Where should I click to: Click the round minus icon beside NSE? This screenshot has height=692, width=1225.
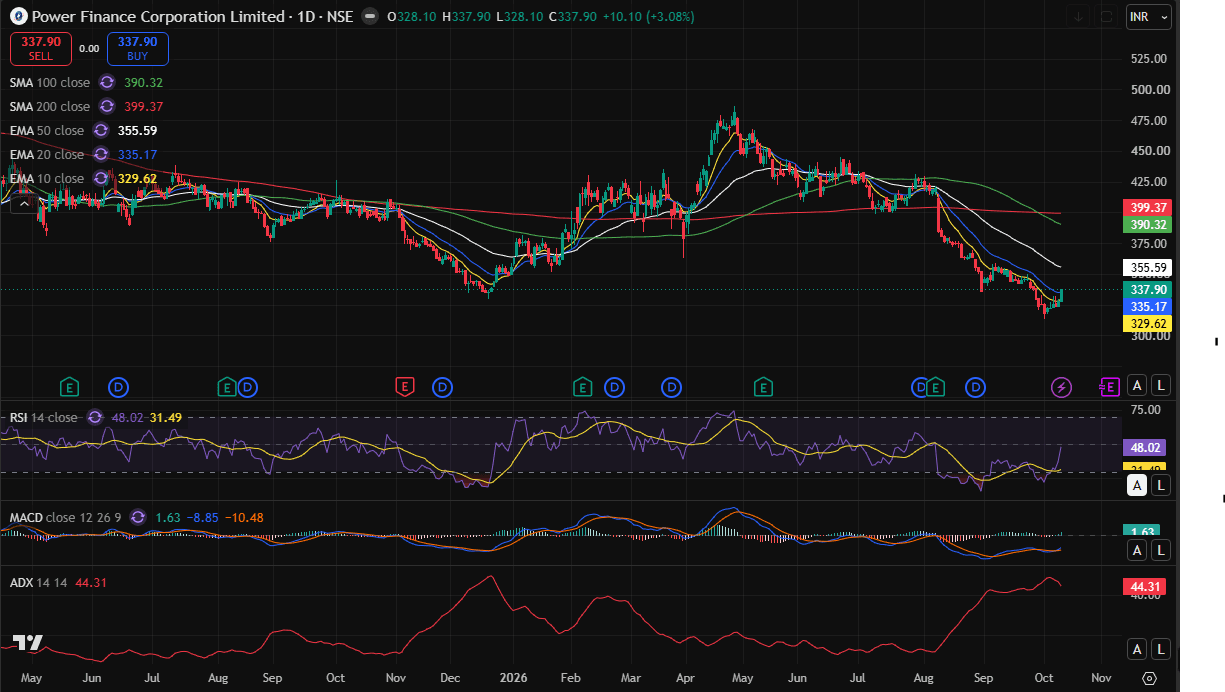pyautogui.click(x=370, y=17)
